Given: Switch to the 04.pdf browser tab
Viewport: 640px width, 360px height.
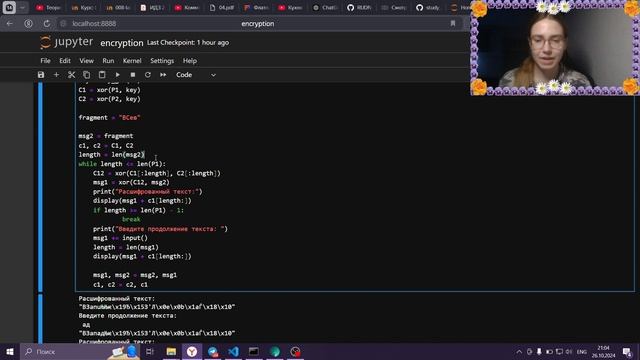Looking at the screenshot, I should [222, 7].
